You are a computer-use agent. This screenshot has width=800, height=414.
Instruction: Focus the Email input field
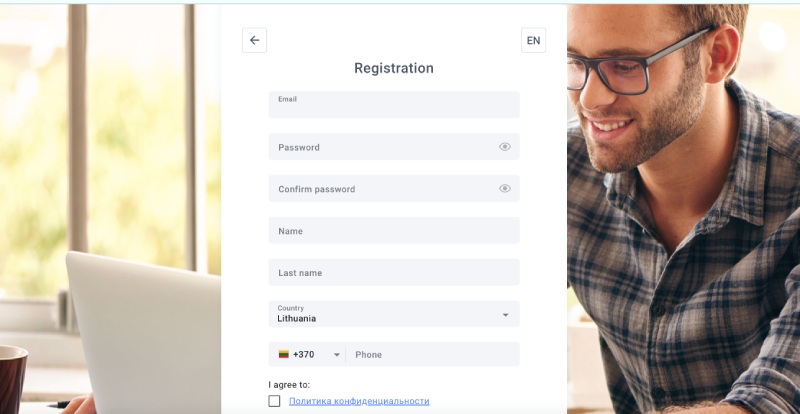(394, 105)
